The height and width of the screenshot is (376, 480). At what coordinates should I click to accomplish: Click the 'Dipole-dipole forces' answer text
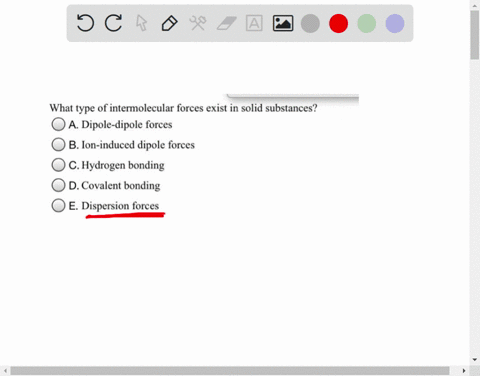[x=127, y=125]
